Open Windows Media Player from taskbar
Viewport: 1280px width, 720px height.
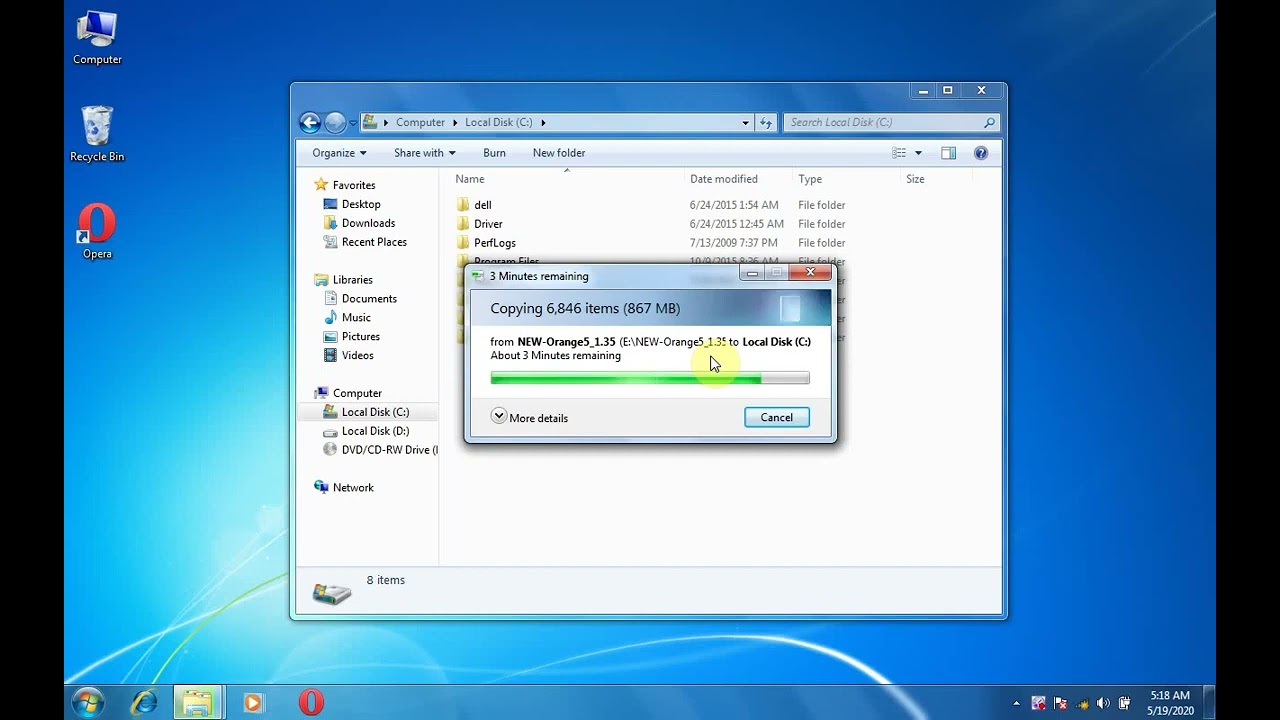[x=253, y=703]
